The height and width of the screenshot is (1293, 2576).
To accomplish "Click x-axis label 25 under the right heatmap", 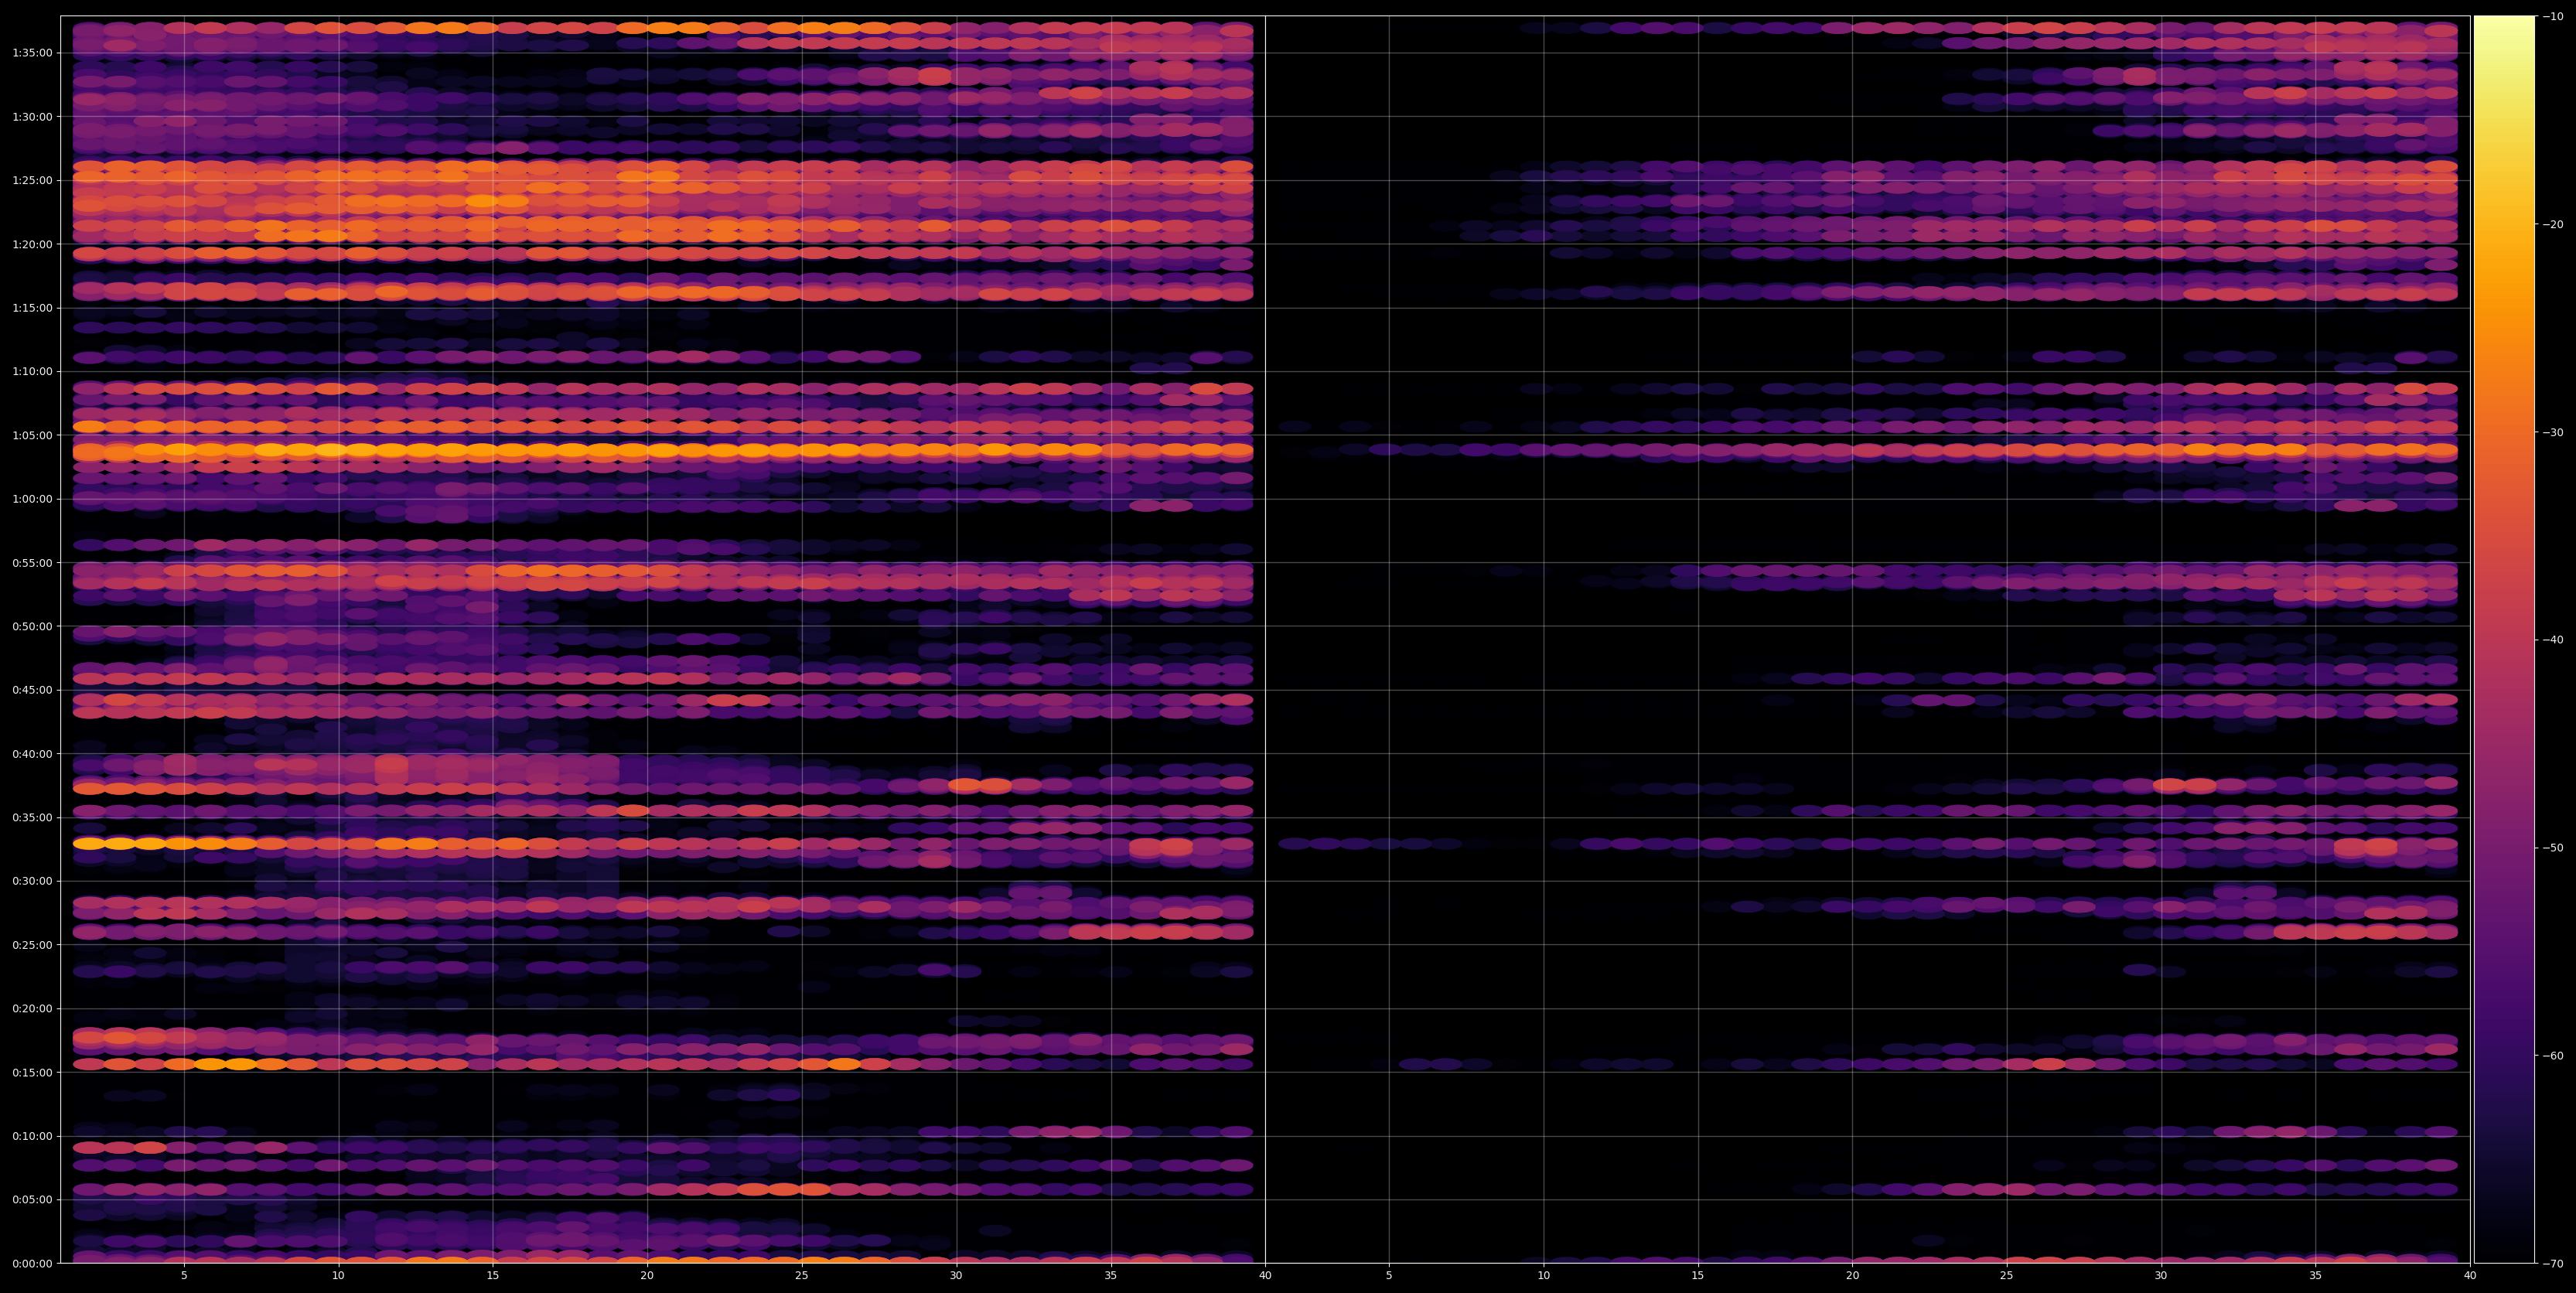I will point(2007,1276).
